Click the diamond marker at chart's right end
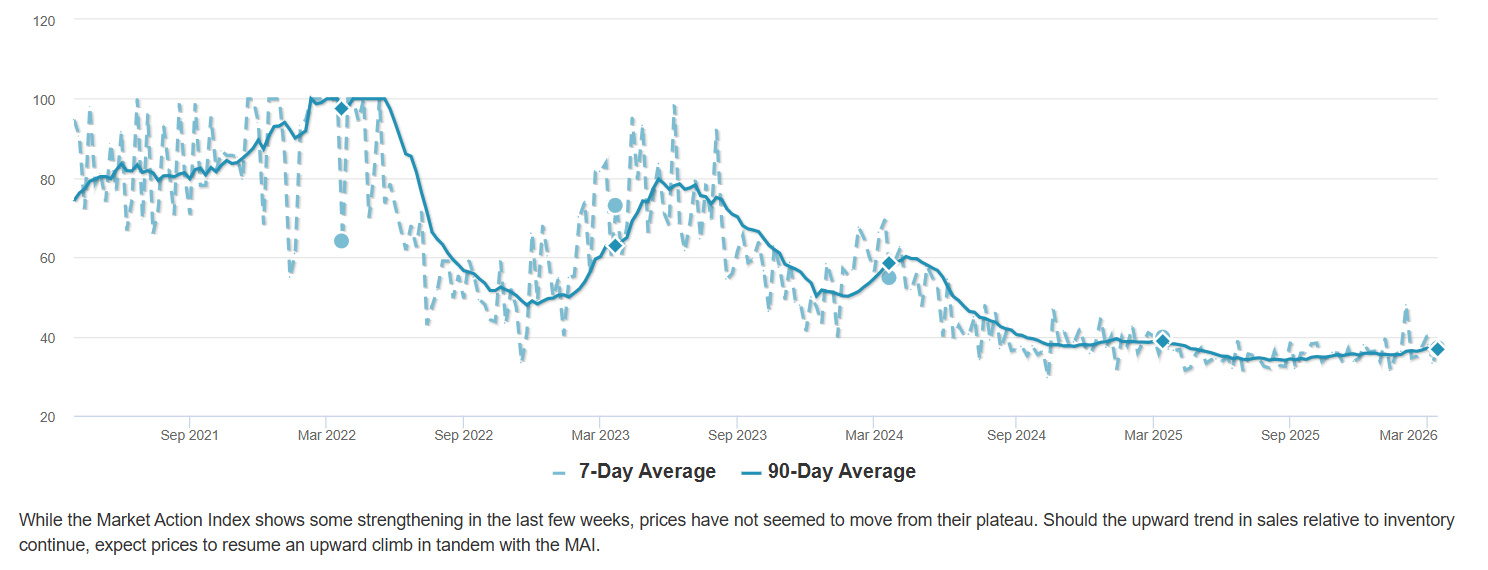This screenshot has width=1488, height=570. pyautogui.click(x=1437, y=349)
